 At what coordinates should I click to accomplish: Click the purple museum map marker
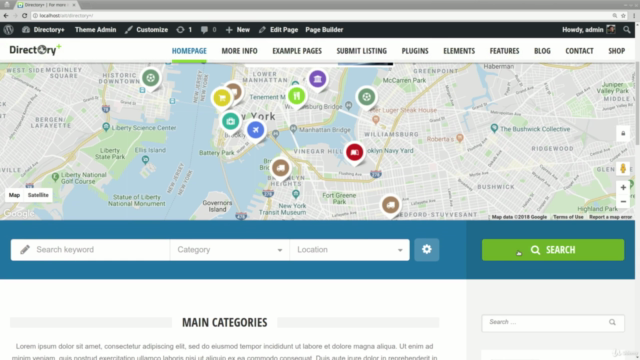coord(318,79)
